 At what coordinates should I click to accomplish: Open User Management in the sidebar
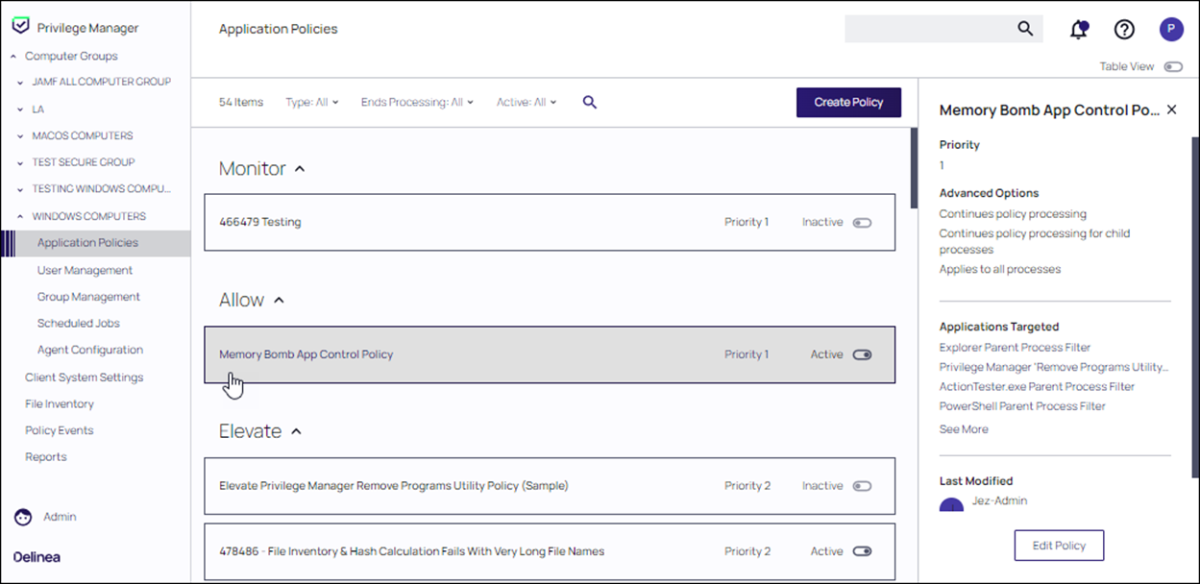85,270
